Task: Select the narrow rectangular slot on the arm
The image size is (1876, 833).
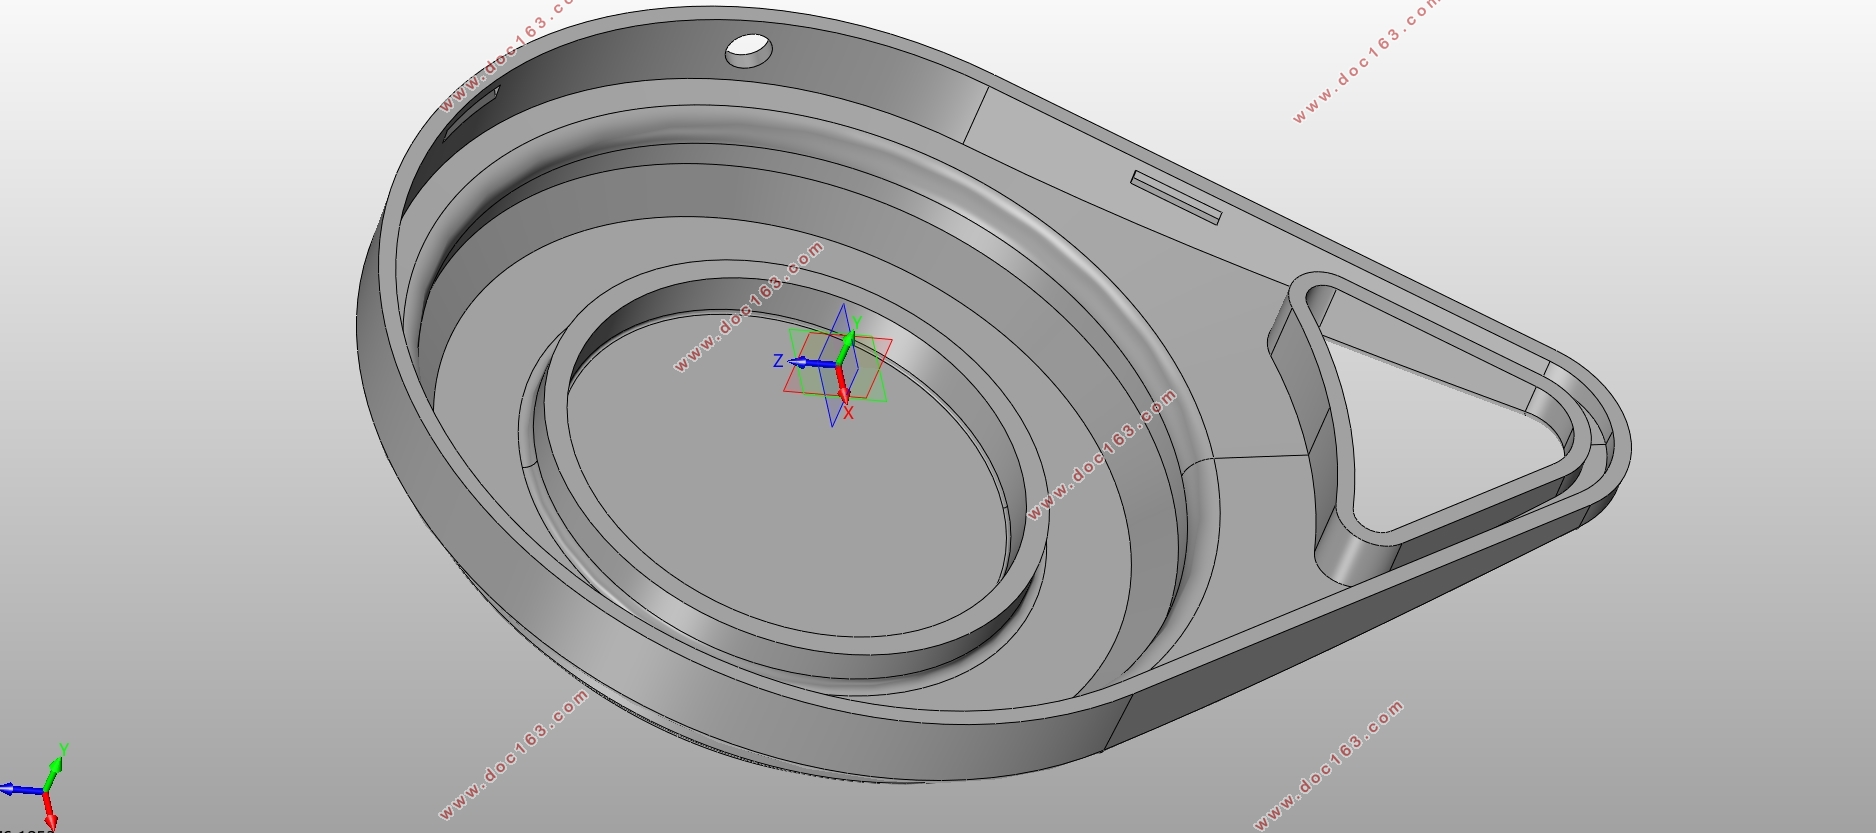Action: 1177,197
